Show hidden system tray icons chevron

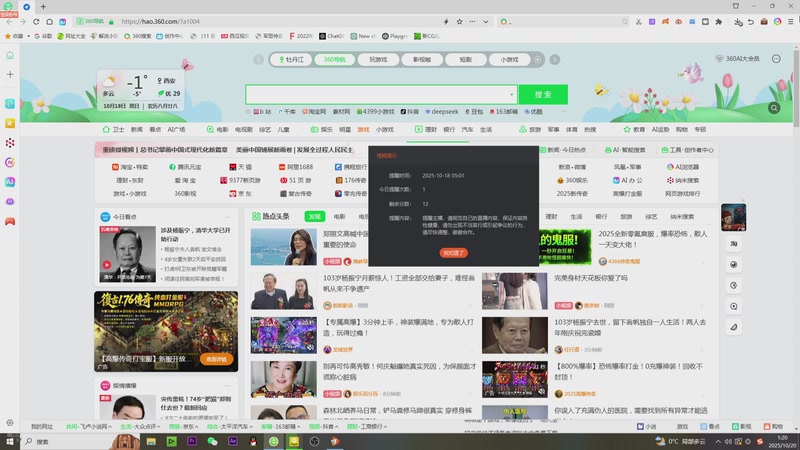tap(718, 441)
